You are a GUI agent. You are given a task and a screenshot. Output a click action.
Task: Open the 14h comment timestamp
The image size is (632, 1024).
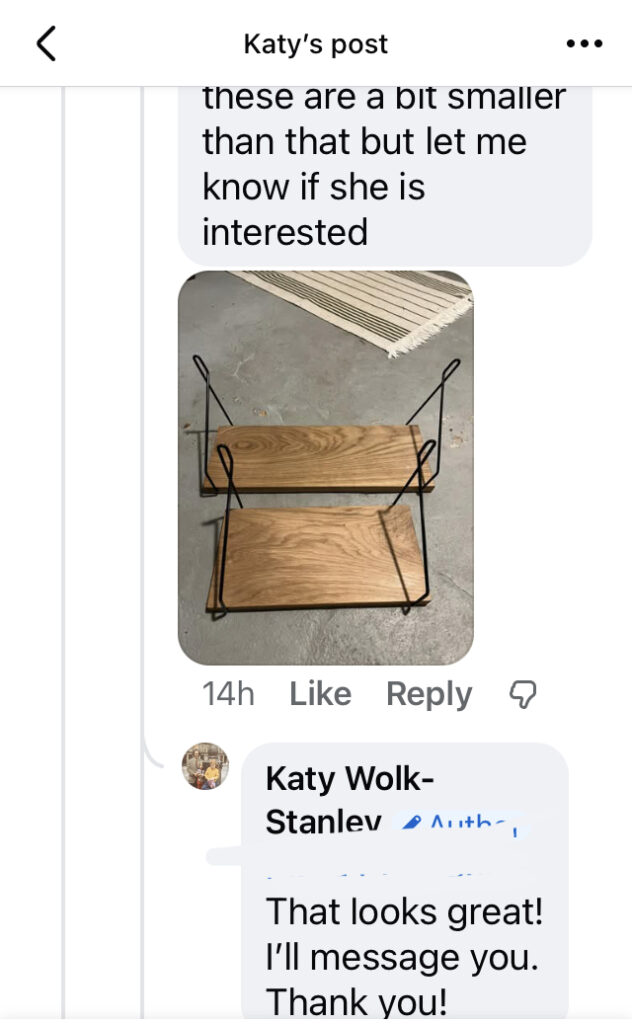(228, 694)
